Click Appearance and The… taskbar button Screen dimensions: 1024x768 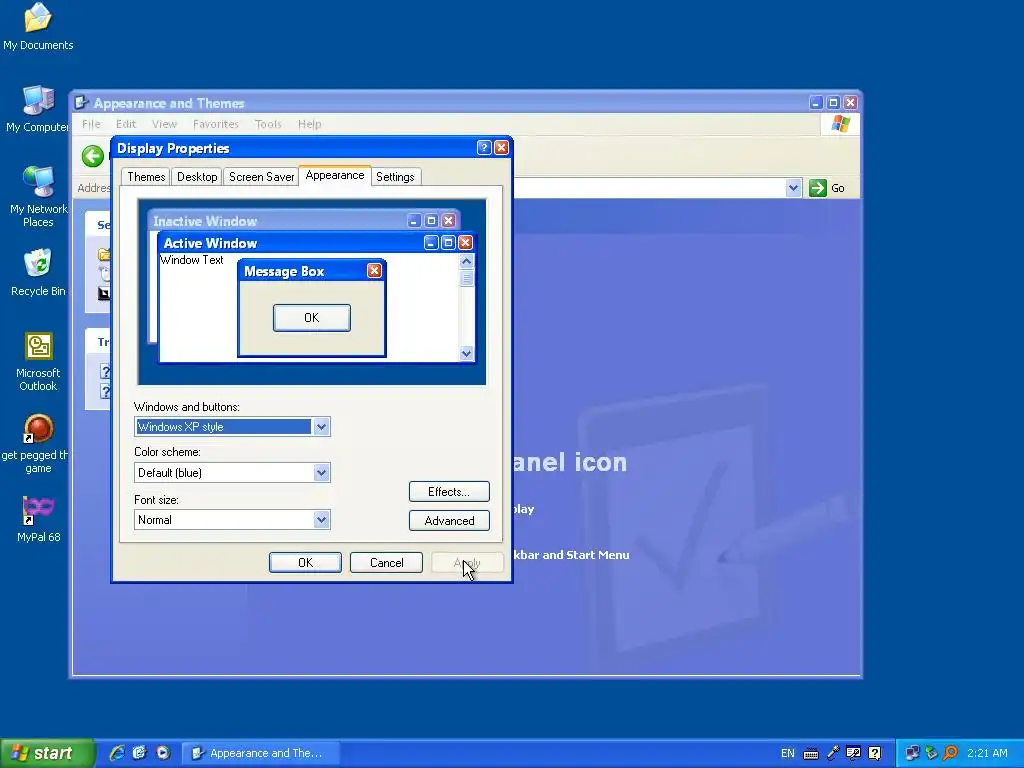pyautogui.click(x=260, y=753)
